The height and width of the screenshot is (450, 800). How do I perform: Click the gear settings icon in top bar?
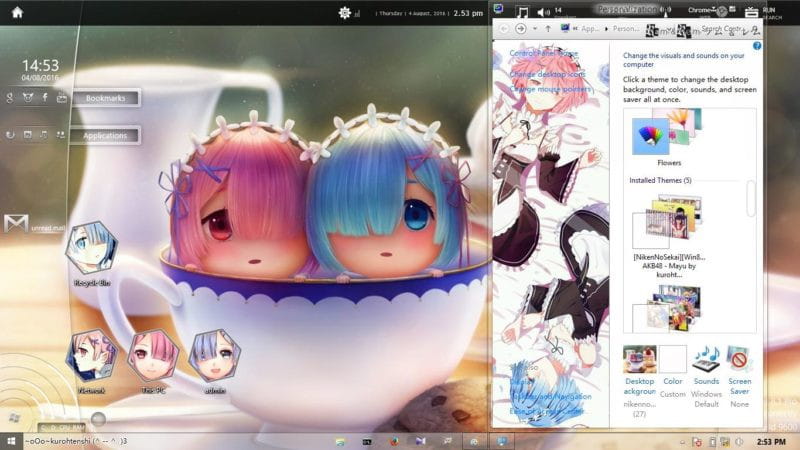pyautogui.click(x=344, y=13)
